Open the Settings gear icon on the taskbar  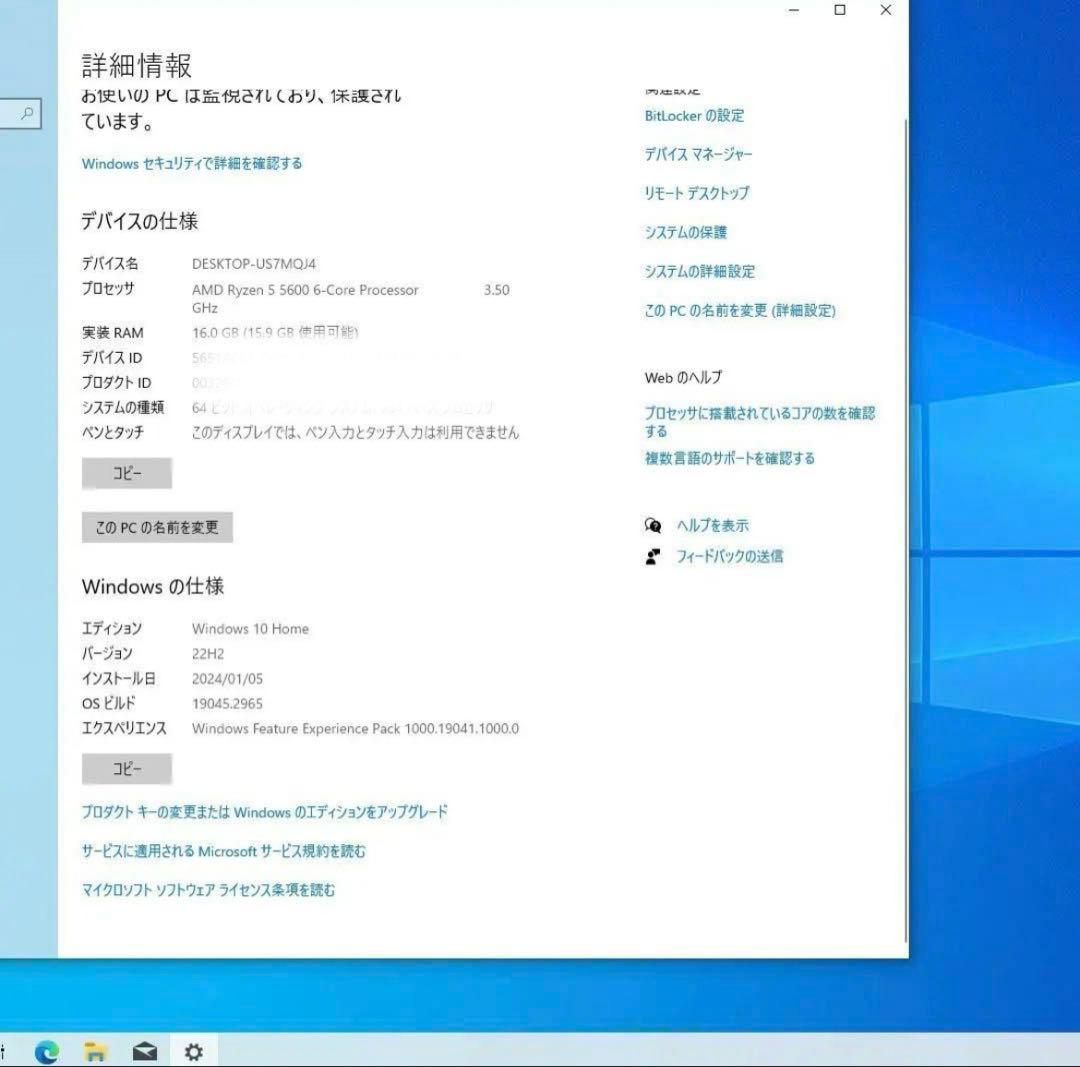[x=193, y=1052]
